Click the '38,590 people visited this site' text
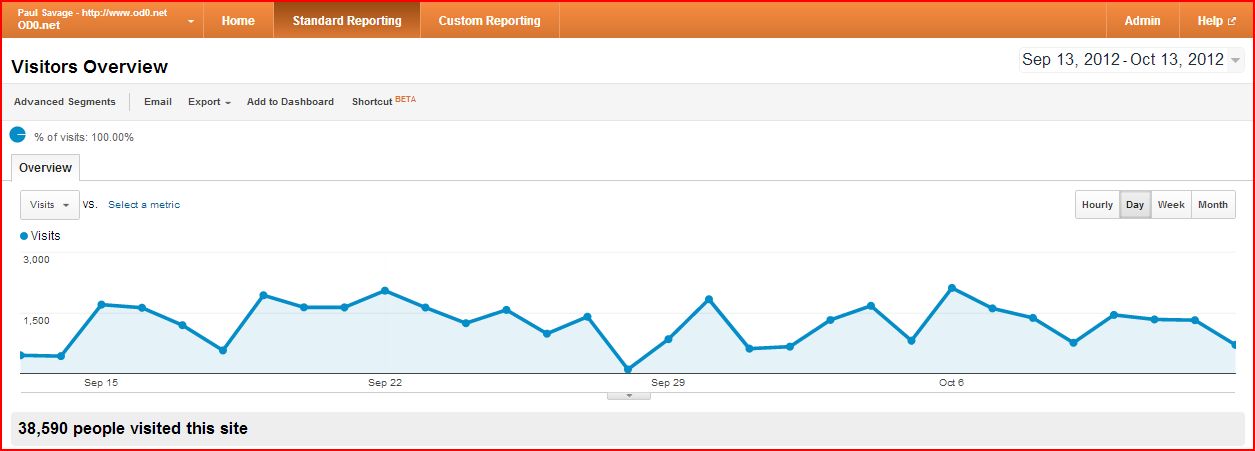Screen dimensions: 1255x451 pyautogui.click(x=133, y=429)
